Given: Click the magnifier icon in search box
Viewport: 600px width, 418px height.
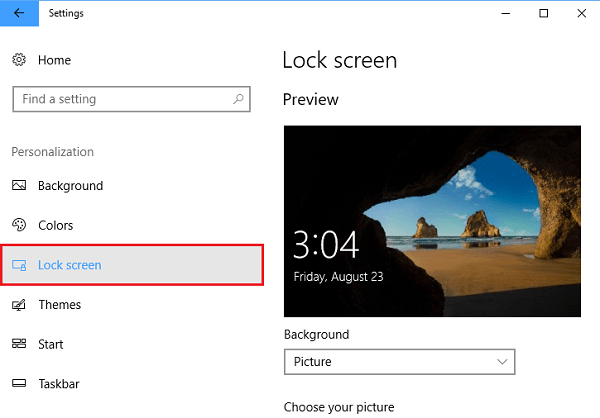Looking at the screenshot, I should pyautogui.click(x=238, y=99).
